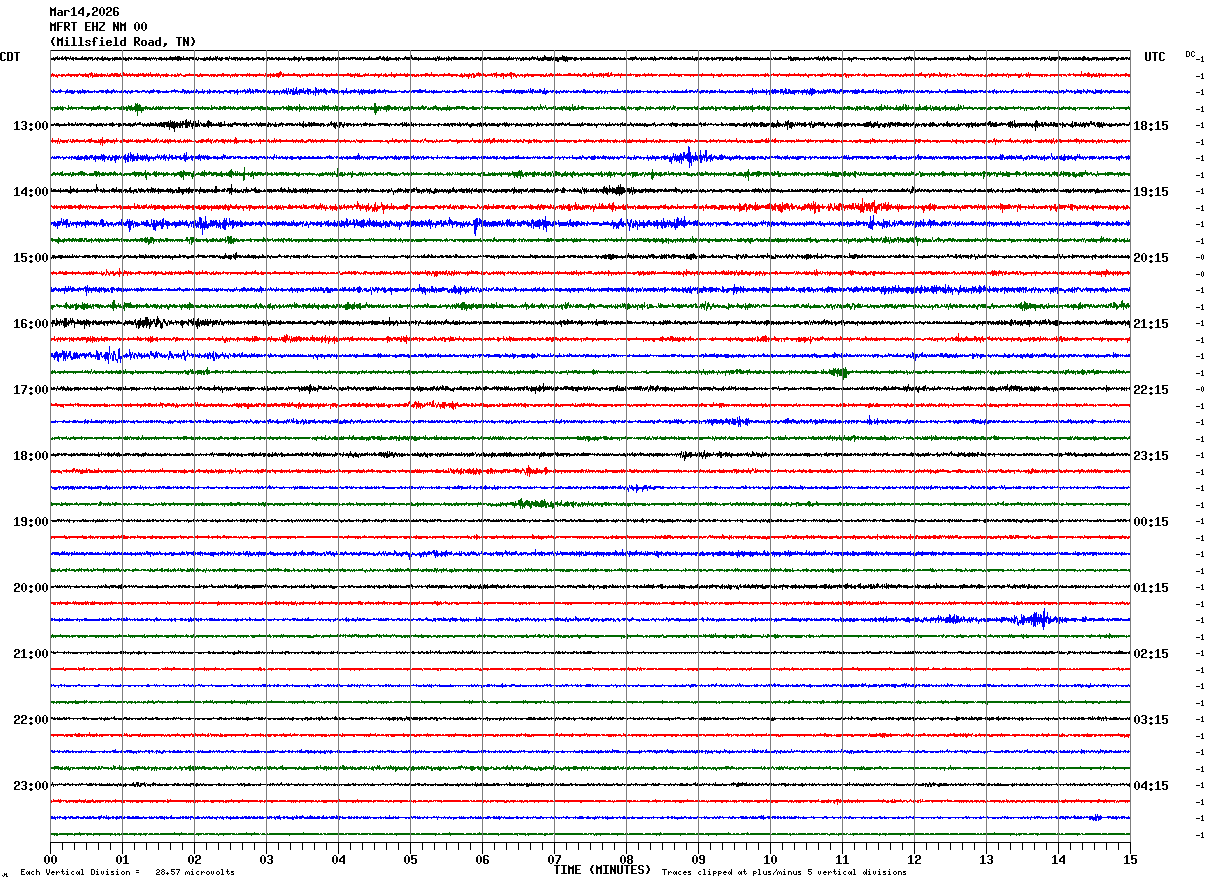This screenshot has width=1210, height=886.
Task: Select the 22:00 CDT time label
Action: 31,720
